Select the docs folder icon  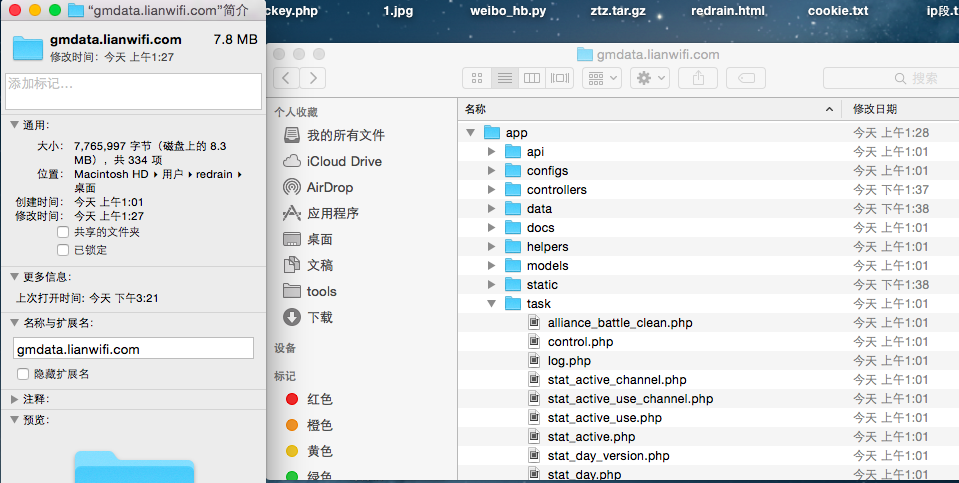pyautogui.click(x=513, y=227)
